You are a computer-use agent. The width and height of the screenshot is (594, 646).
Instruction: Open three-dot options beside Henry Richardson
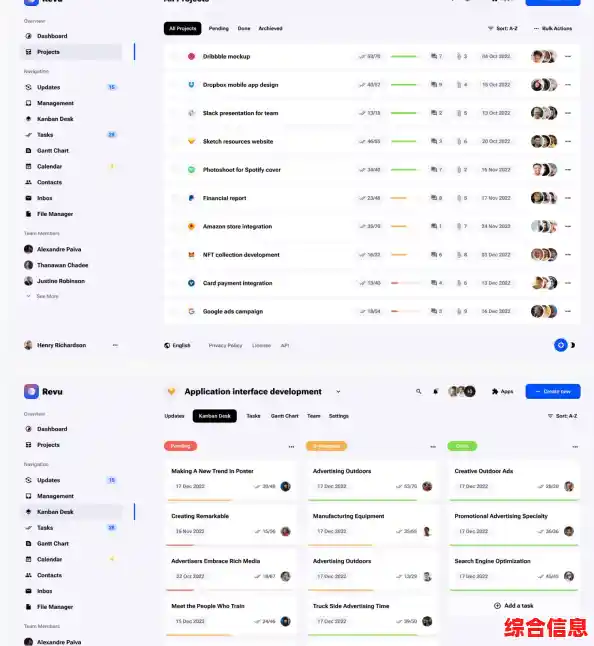115,345
